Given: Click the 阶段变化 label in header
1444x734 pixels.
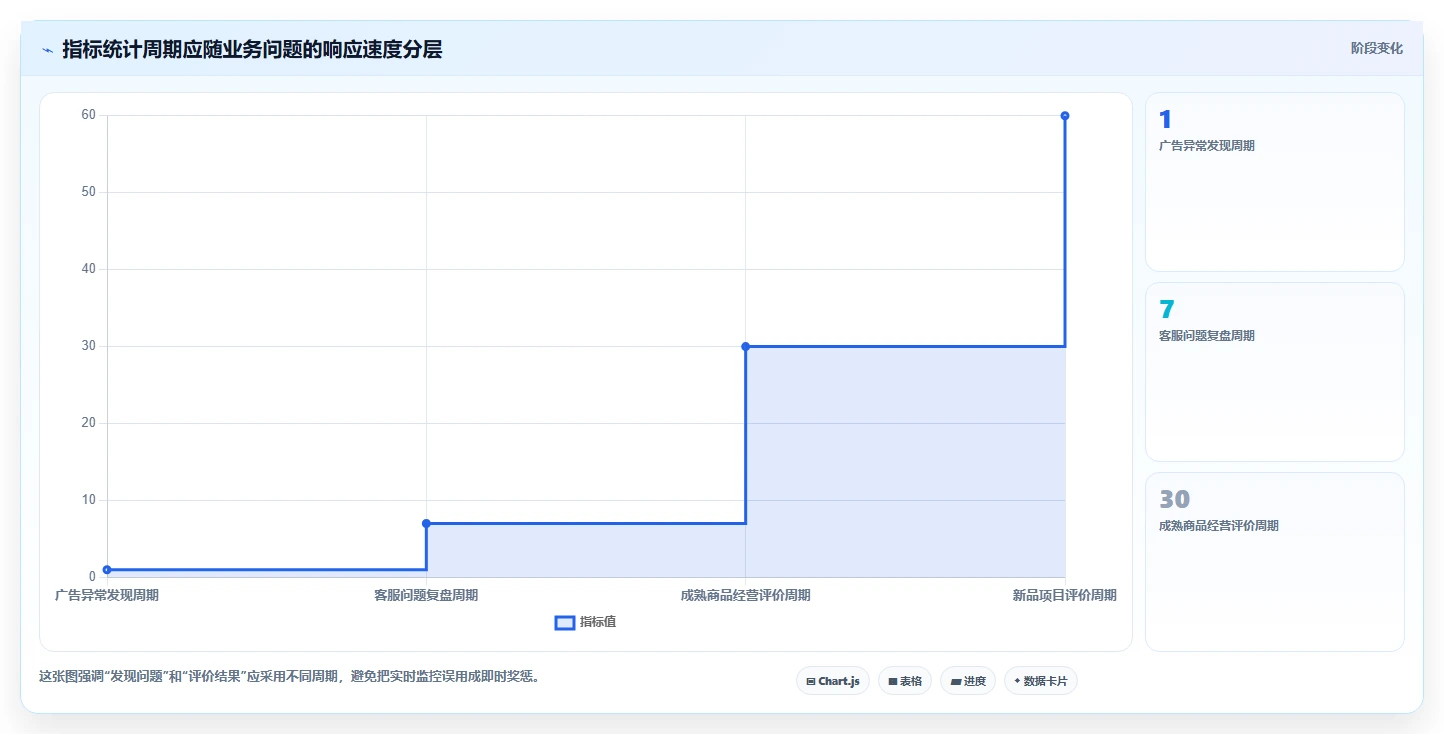Looking at the screenshot, I should pos(1376,48).
